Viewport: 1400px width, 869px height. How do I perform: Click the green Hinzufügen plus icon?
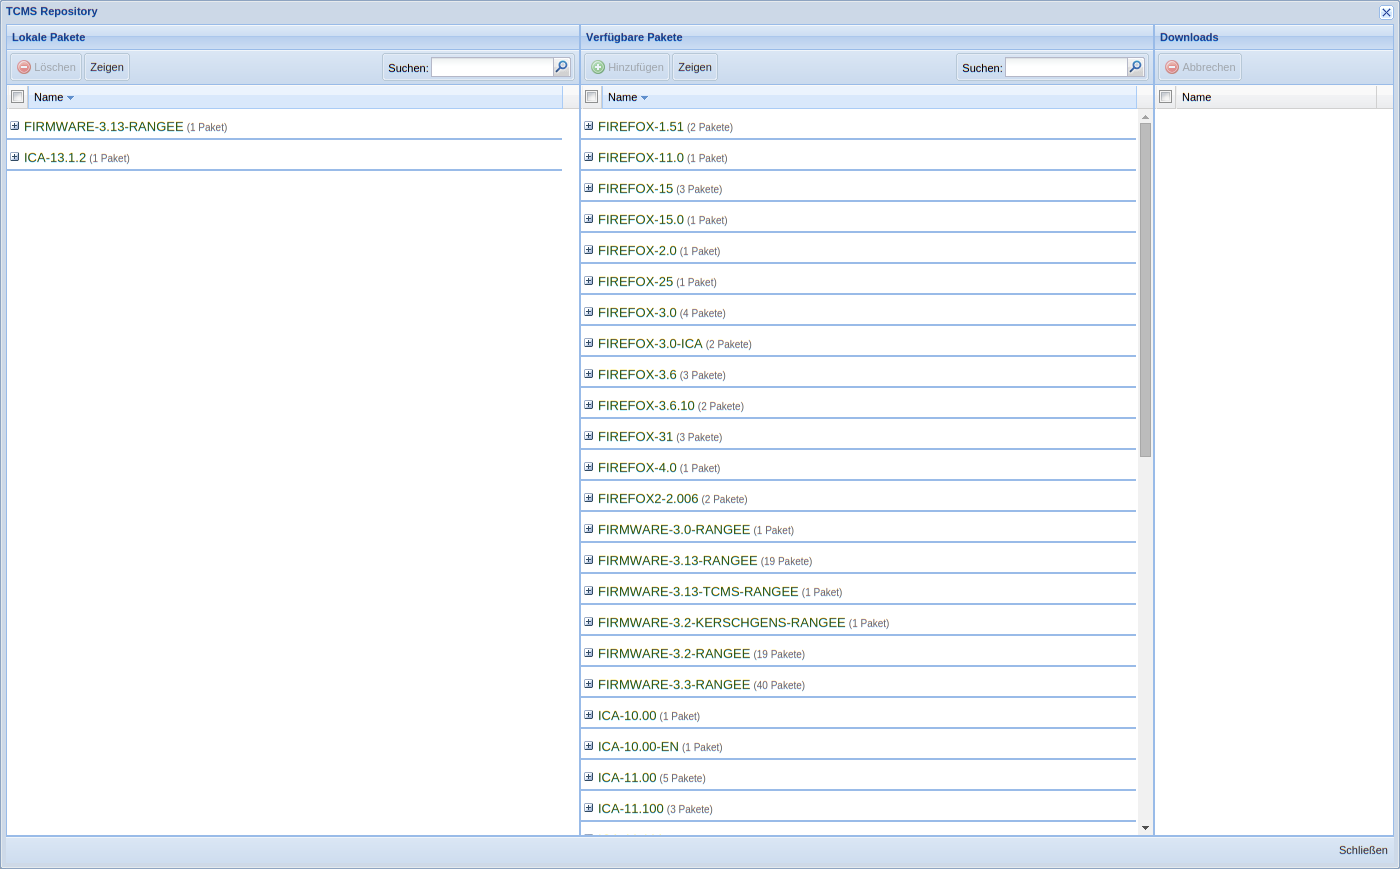click(x=597, y=67)
